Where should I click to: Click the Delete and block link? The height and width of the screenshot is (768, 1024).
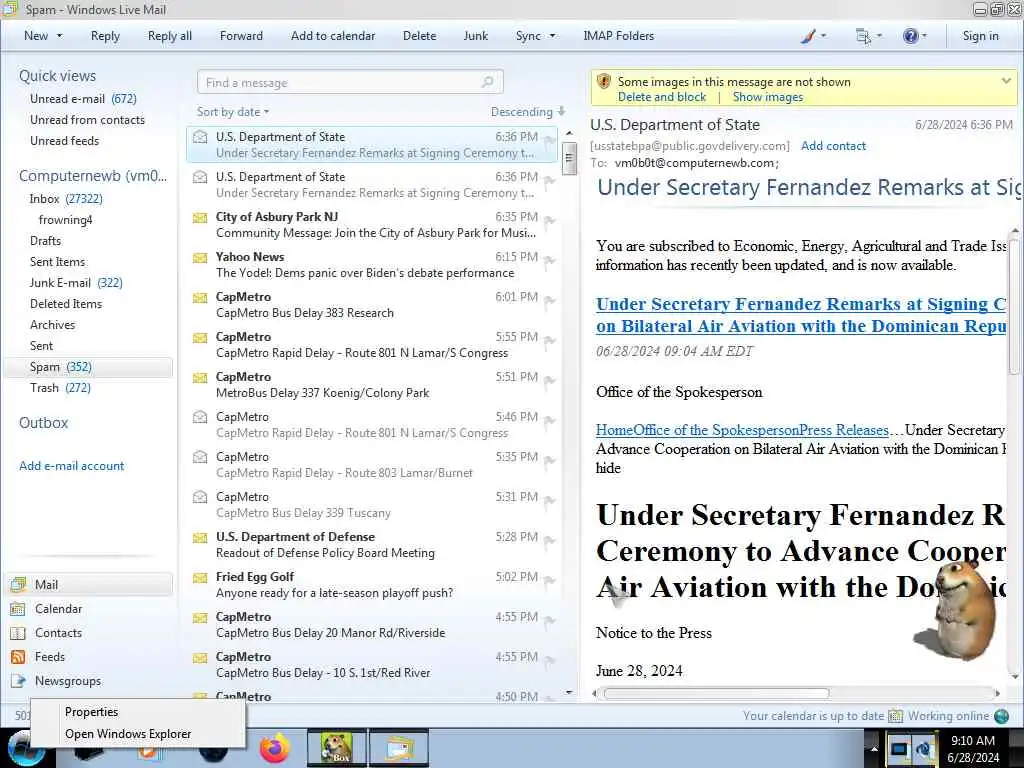[662, 97]
